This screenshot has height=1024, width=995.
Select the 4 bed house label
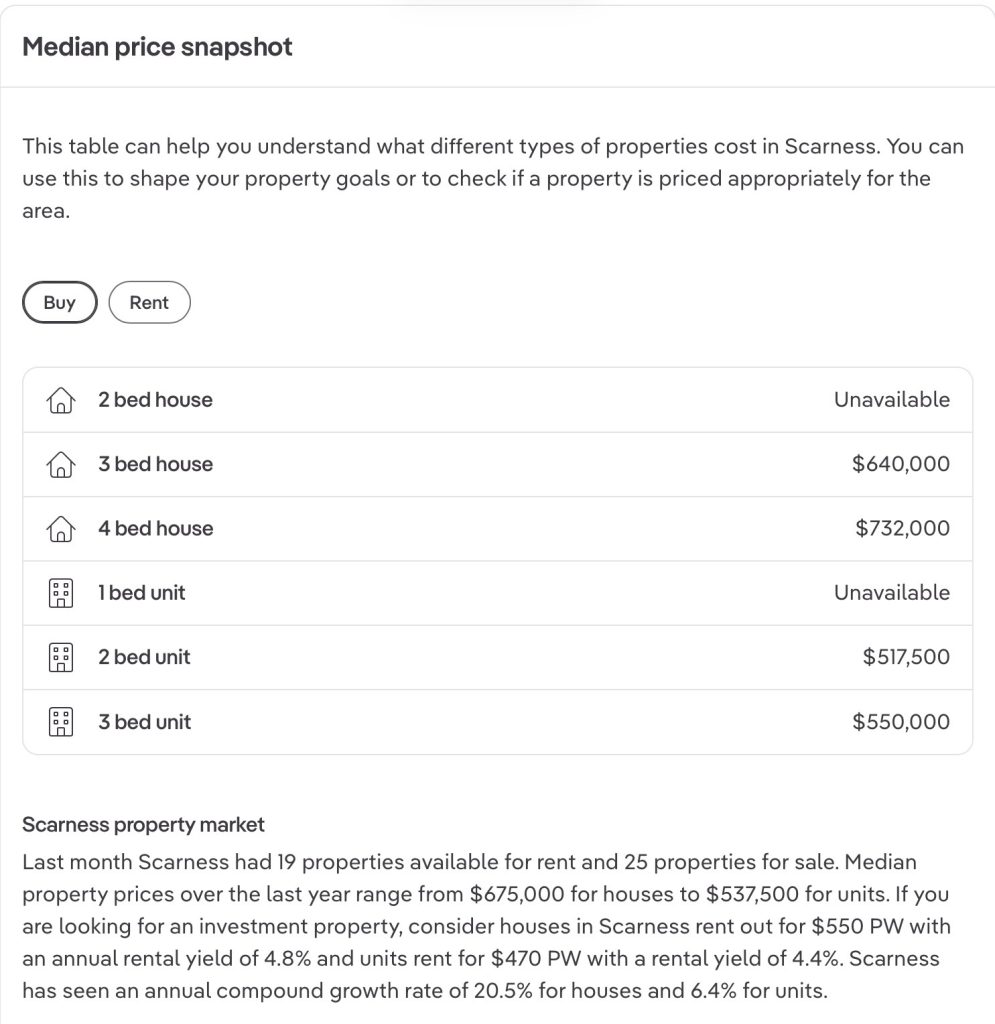(x=155, y=529)
